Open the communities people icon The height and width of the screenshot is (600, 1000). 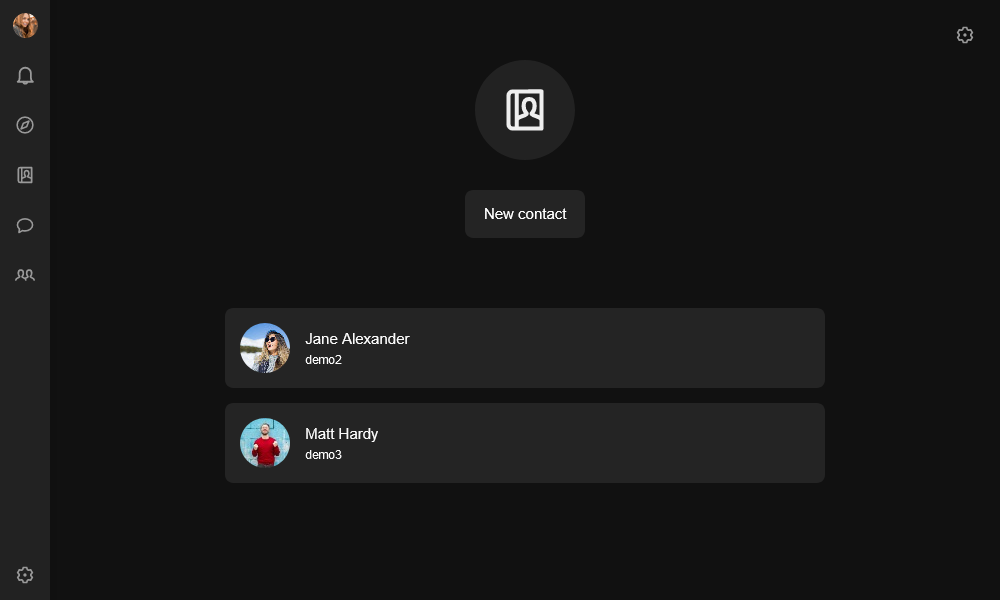click(25, 275)
